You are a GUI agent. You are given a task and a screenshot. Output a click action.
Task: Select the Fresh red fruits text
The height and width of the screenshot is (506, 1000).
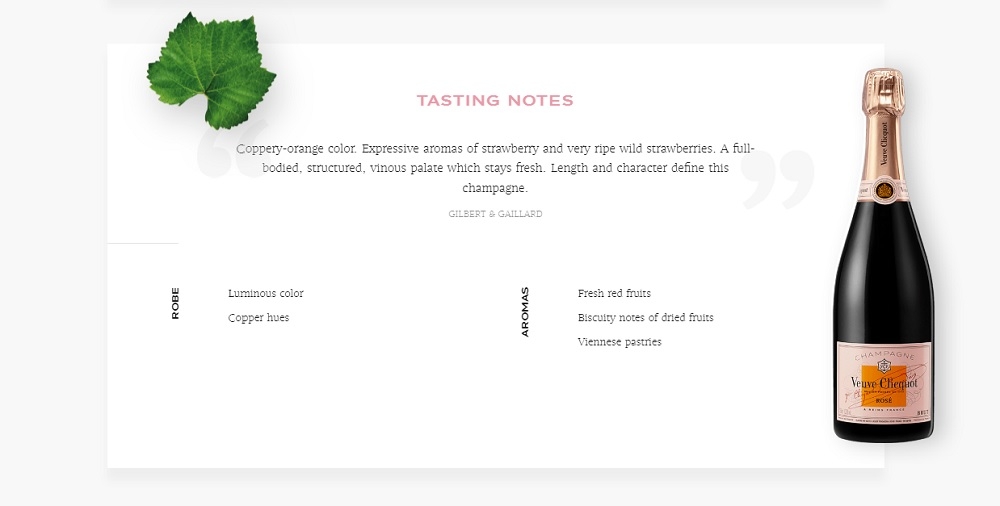tap(614, 294)
